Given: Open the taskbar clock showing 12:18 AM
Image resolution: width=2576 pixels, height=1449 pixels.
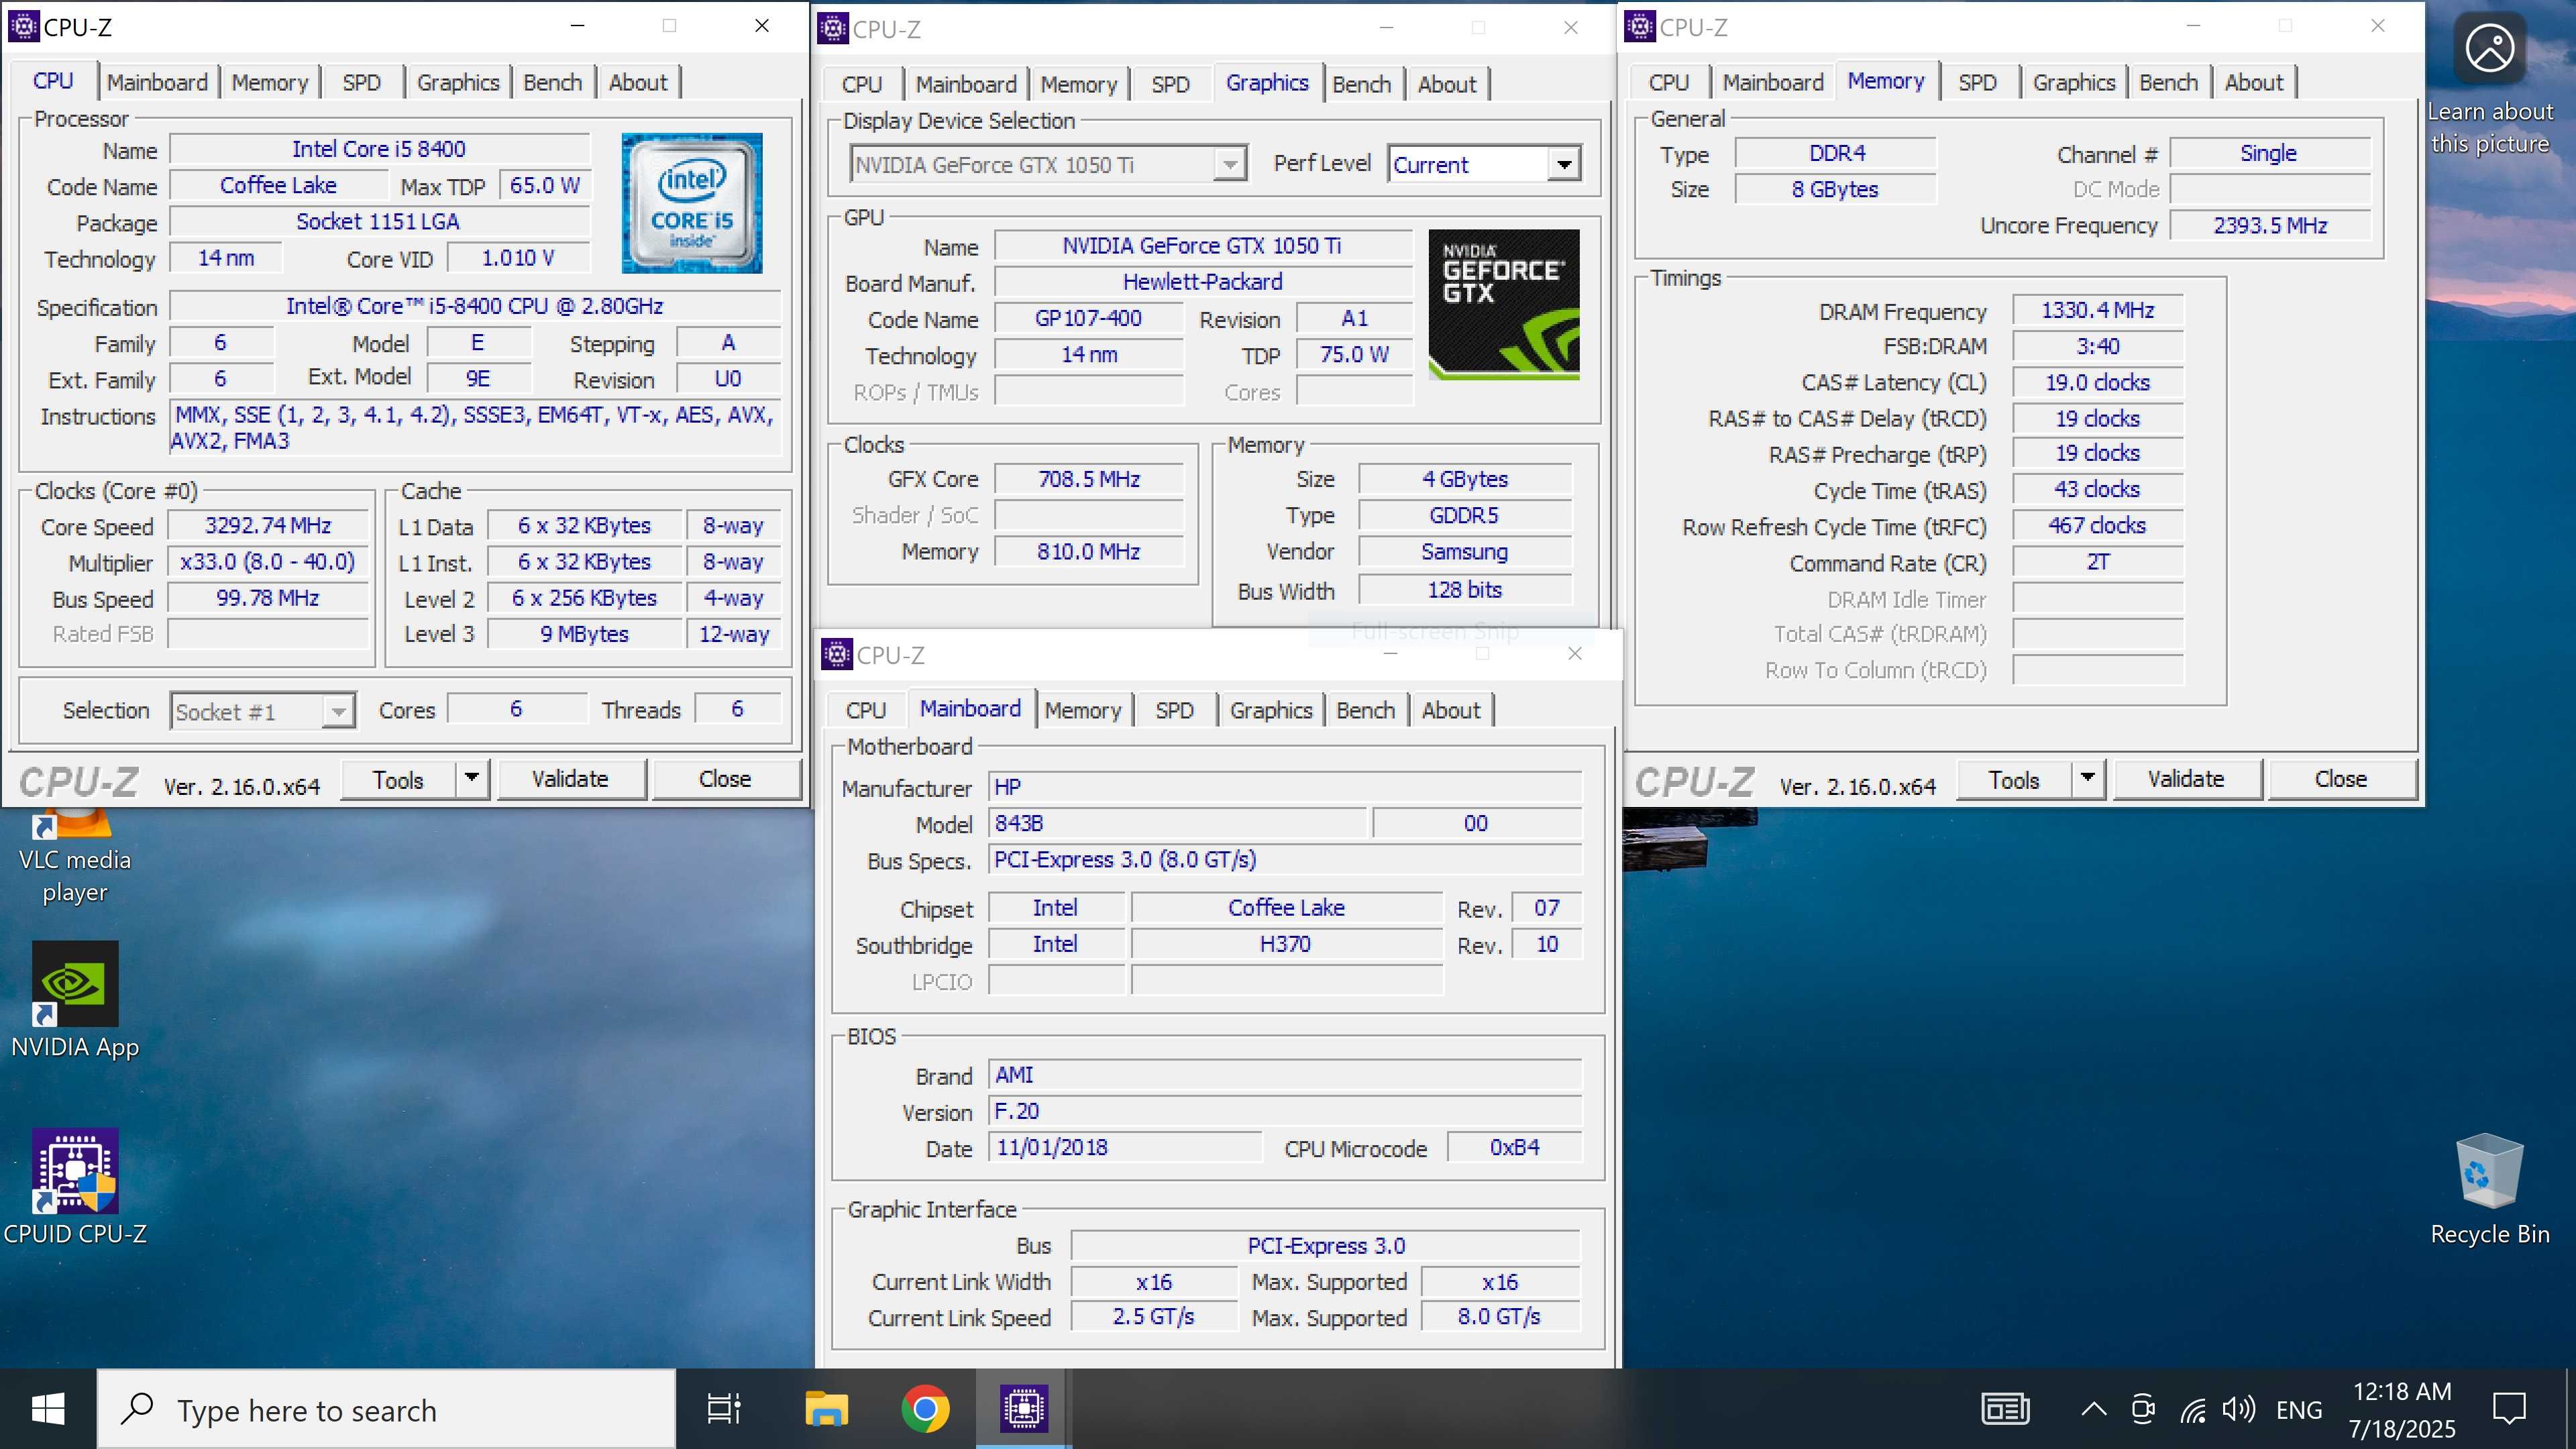Looking at the screenshot, I should coord(2401,1409).
